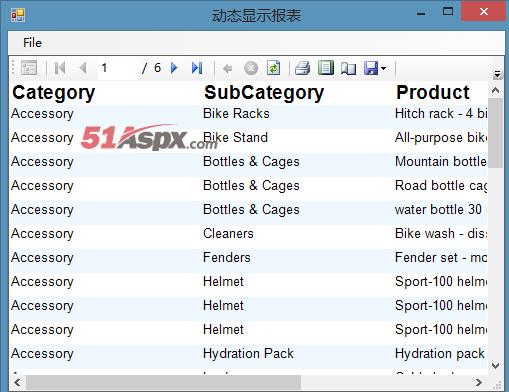Click the Mountain bottle product cell

(441, 161)
